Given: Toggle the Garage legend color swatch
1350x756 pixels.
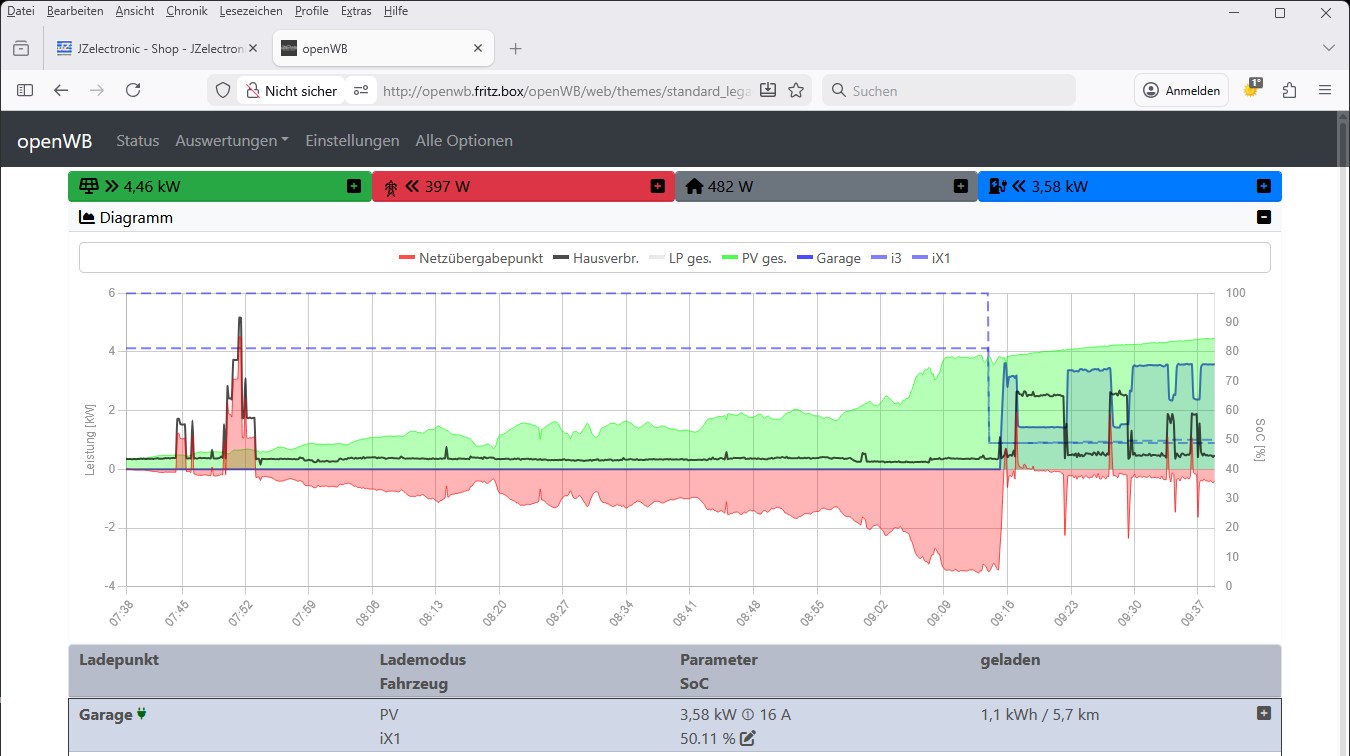Looking at the screenshot, I should (x=805, y=258).
